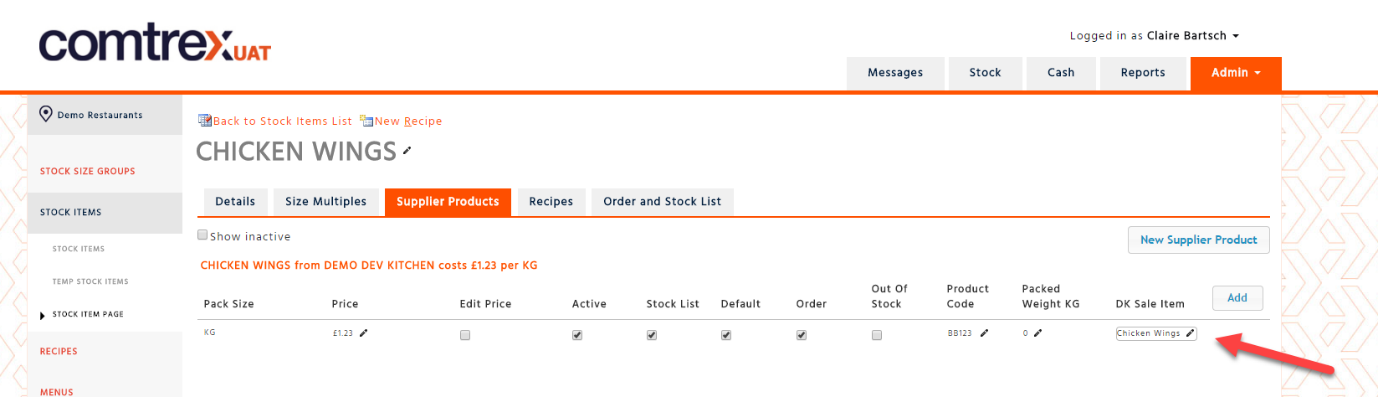Open the Order and Stock List tab
The height and width of the screenshot is (397, 1378).
pyautogui.click(x=662, y=202)
